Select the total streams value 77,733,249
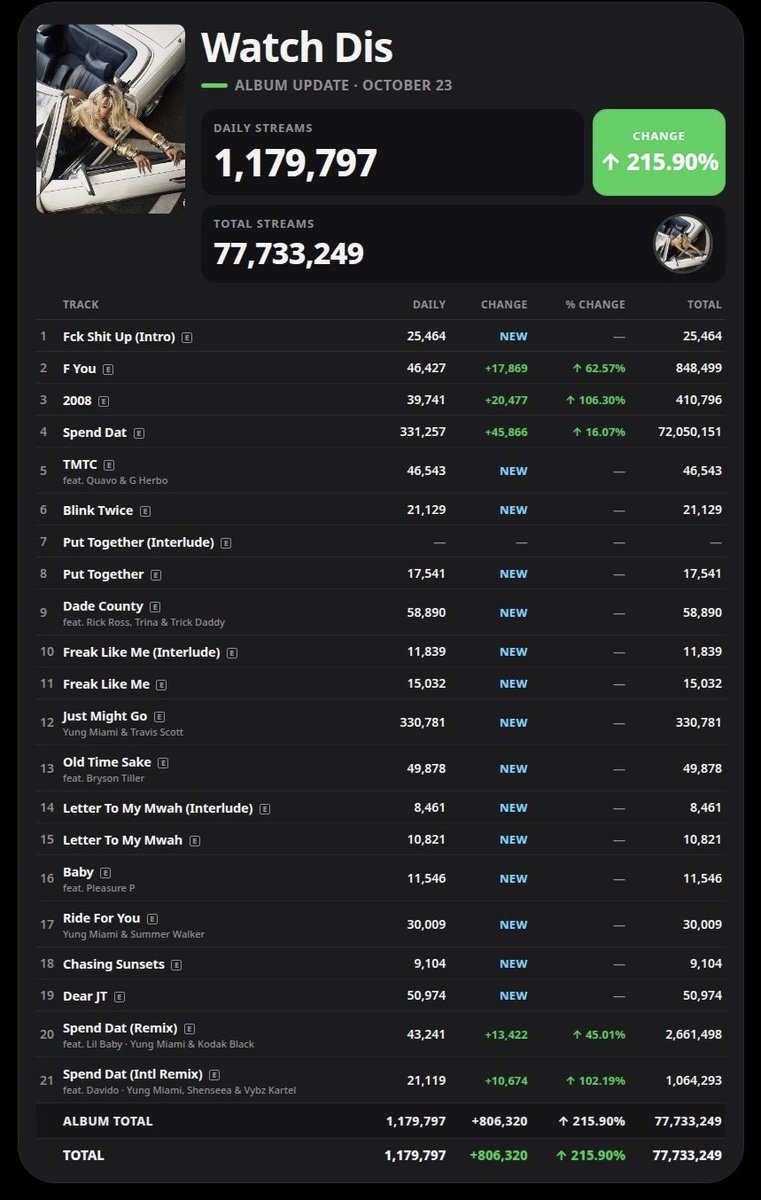Image resolution: width=761 pixels, height=1200 pixels. pyautogui.click(x=288, y=252)
